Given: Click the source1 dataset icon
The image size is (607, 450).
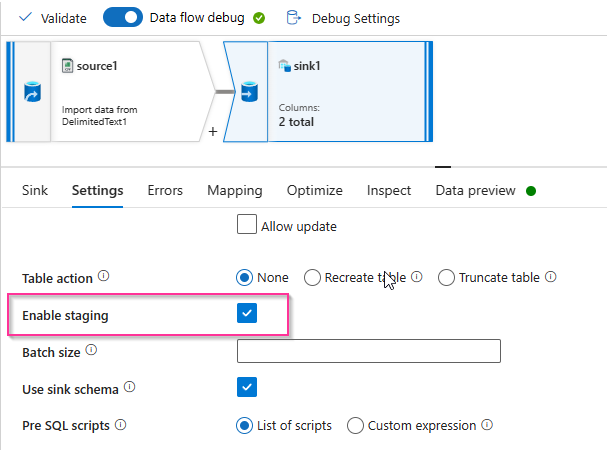Looking at the screenshot, I should 68,66.
